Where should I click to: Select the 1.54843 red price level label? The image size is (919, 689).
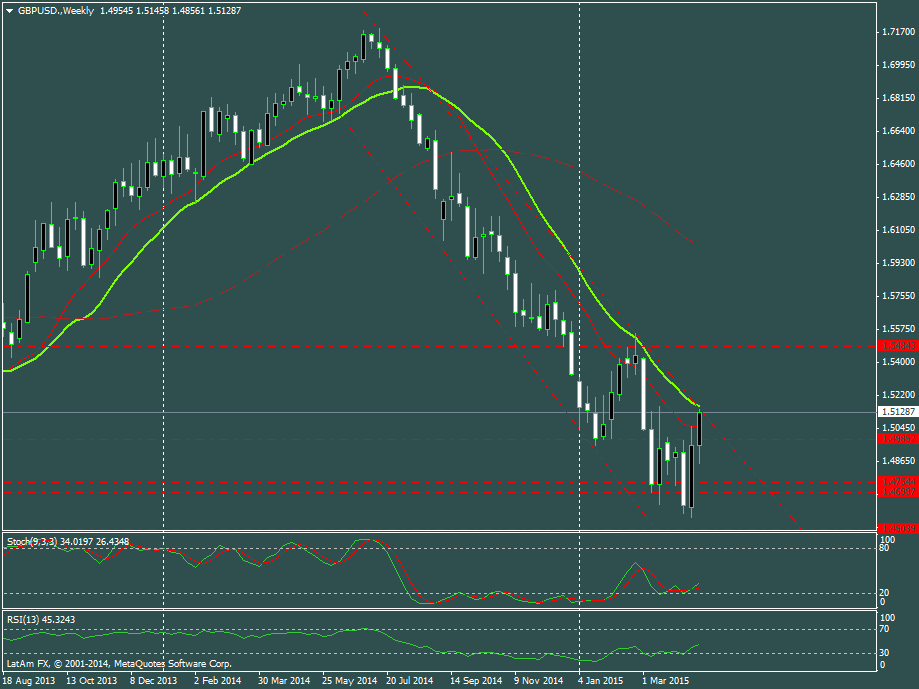897,345
